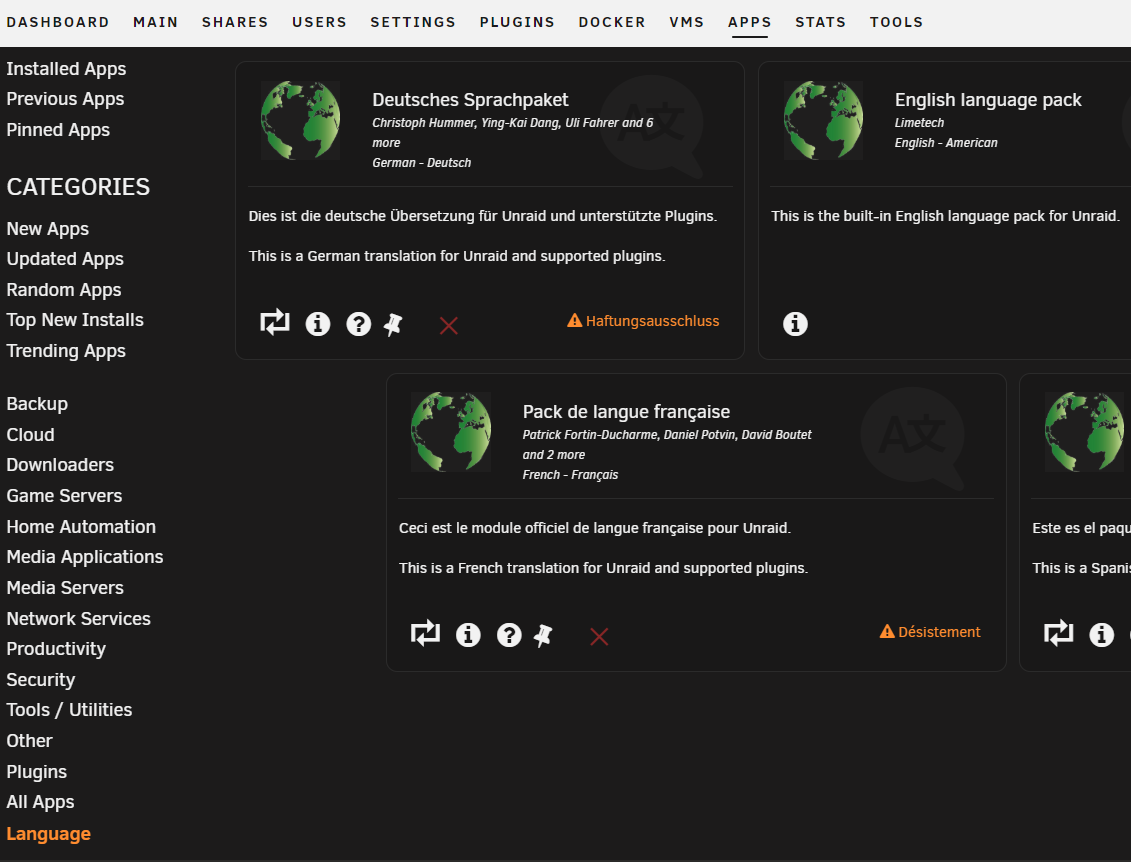Screen dimensions: 1131x862
Task: Click the question mark support icon on the German card
Action: coord(358,324)
